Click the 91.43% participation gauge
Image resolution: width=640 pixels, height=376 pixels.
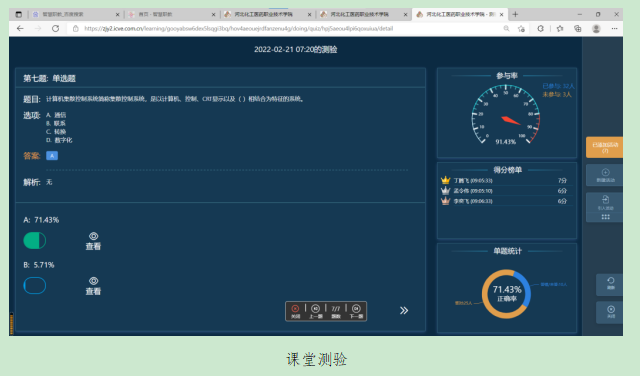tap(506, 115)
